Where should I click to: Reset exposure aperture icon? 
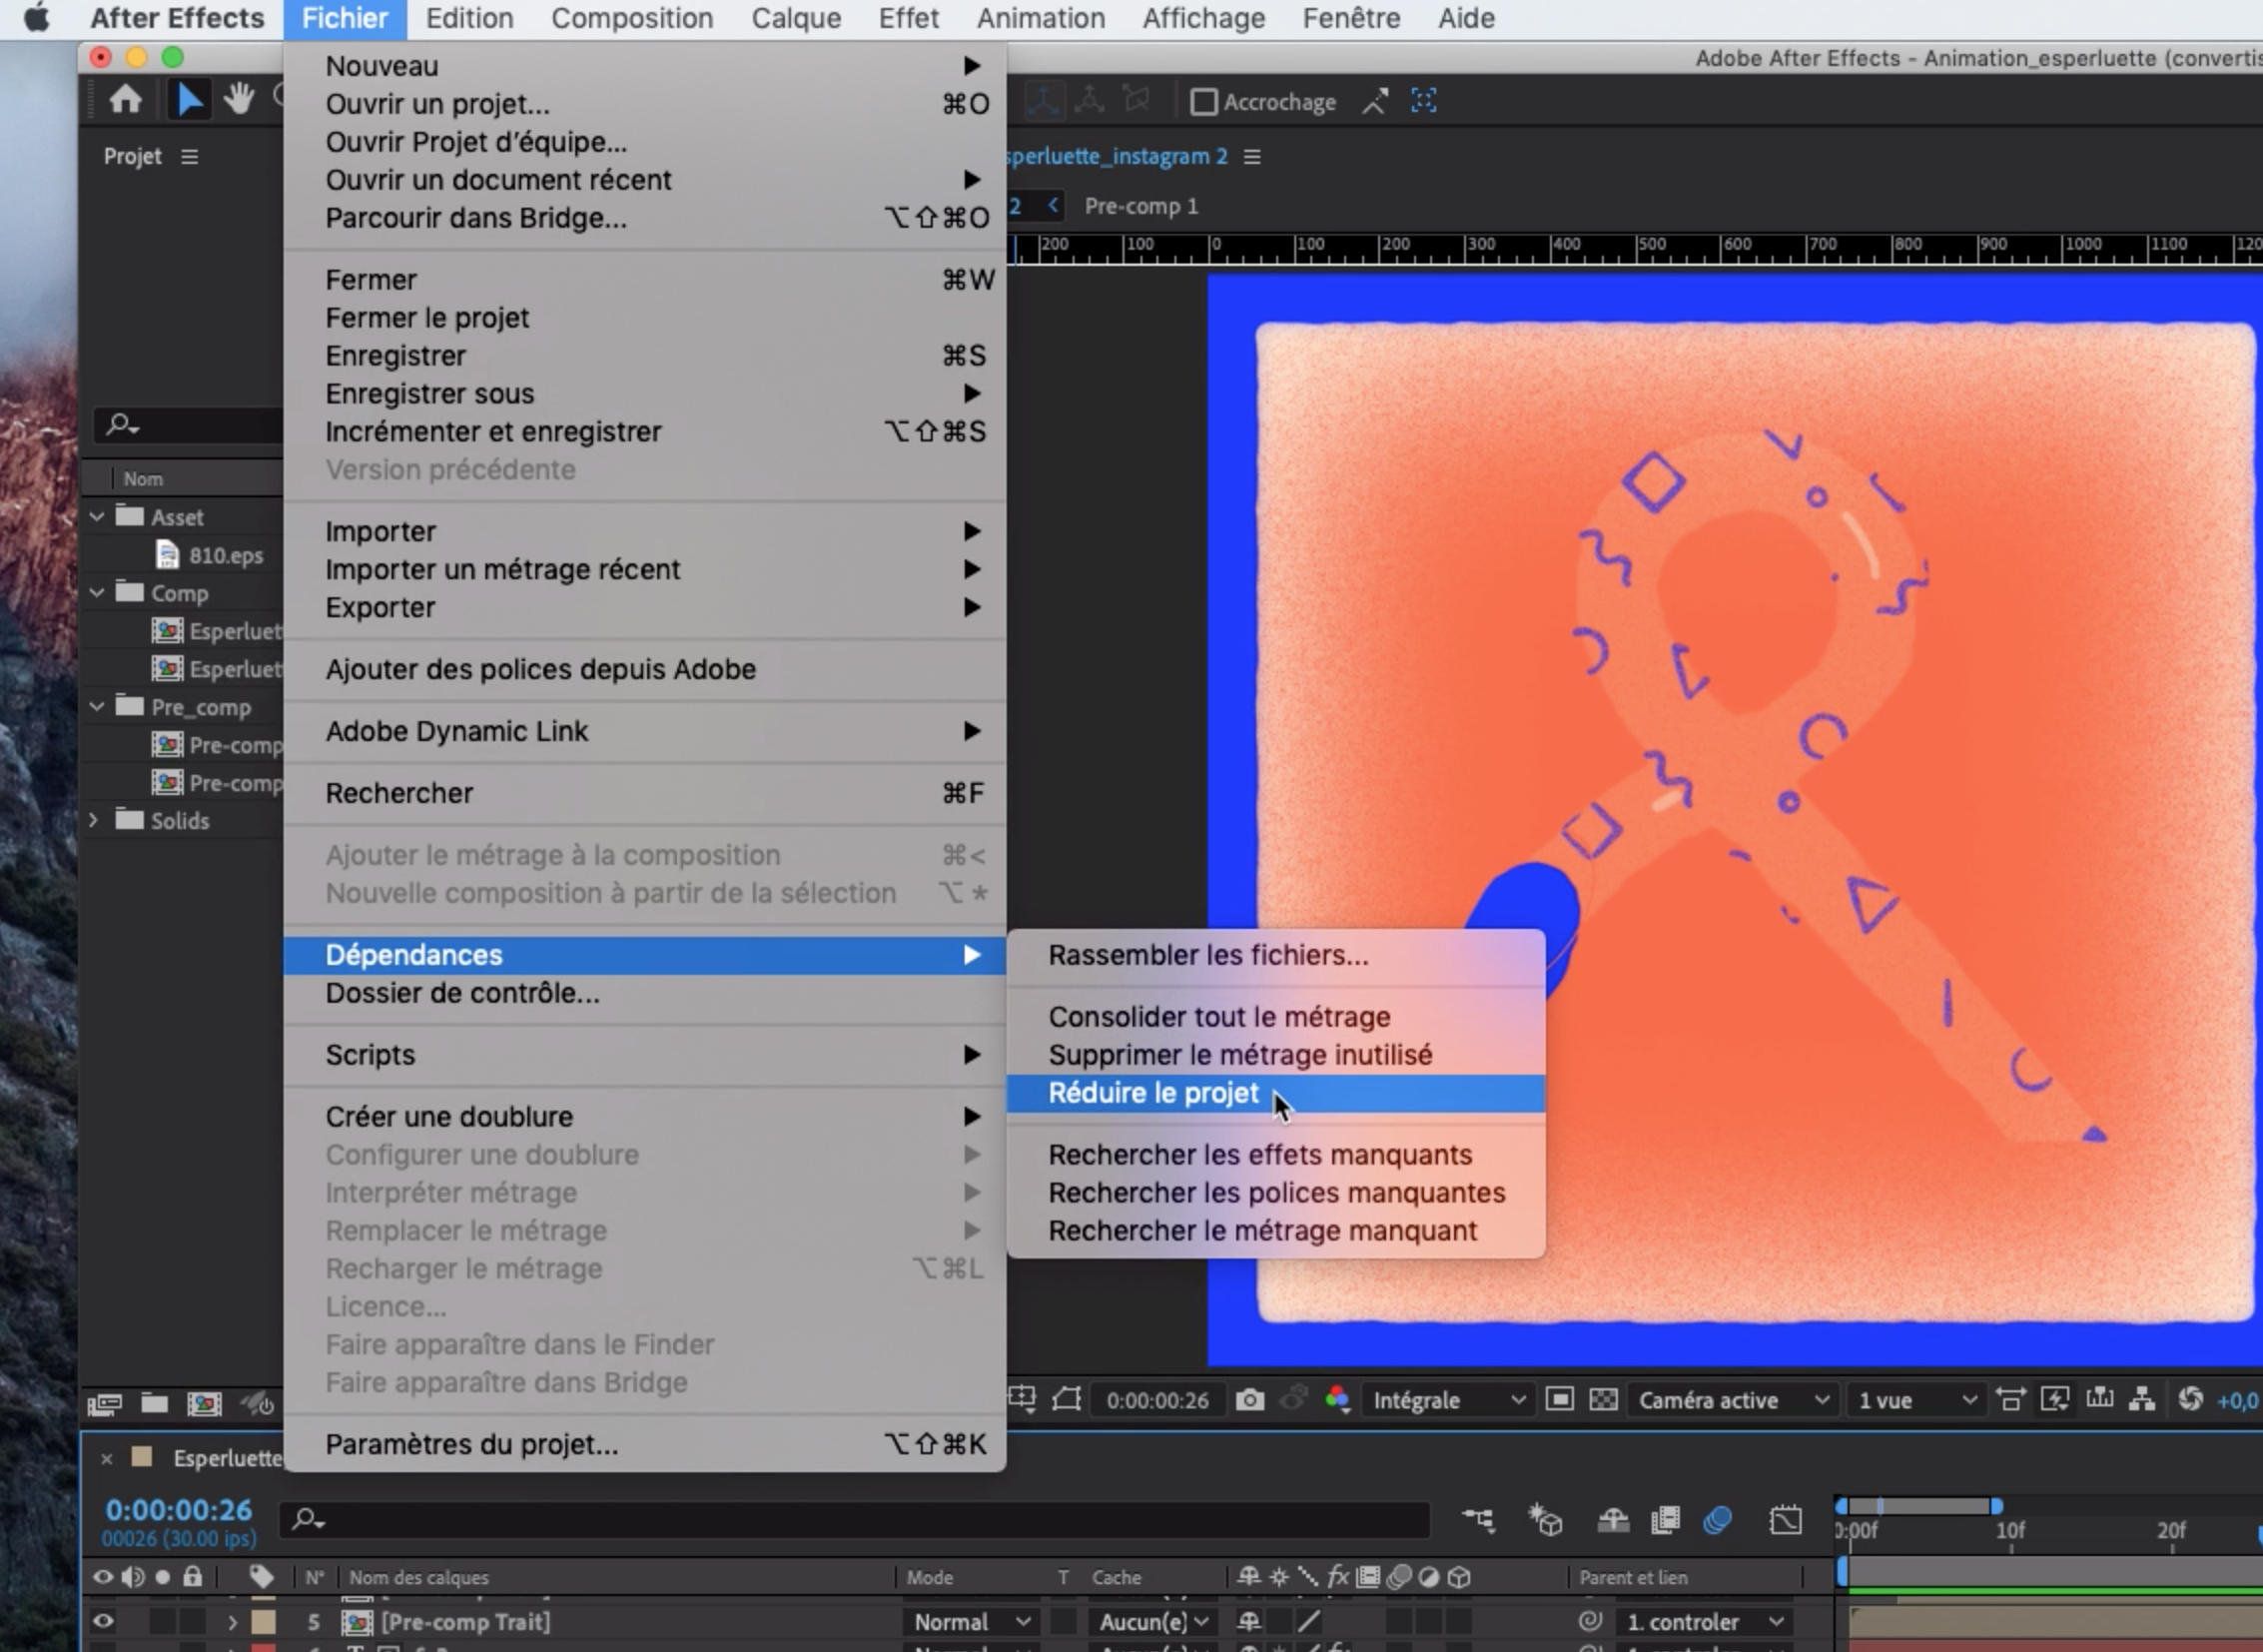2190,1399
